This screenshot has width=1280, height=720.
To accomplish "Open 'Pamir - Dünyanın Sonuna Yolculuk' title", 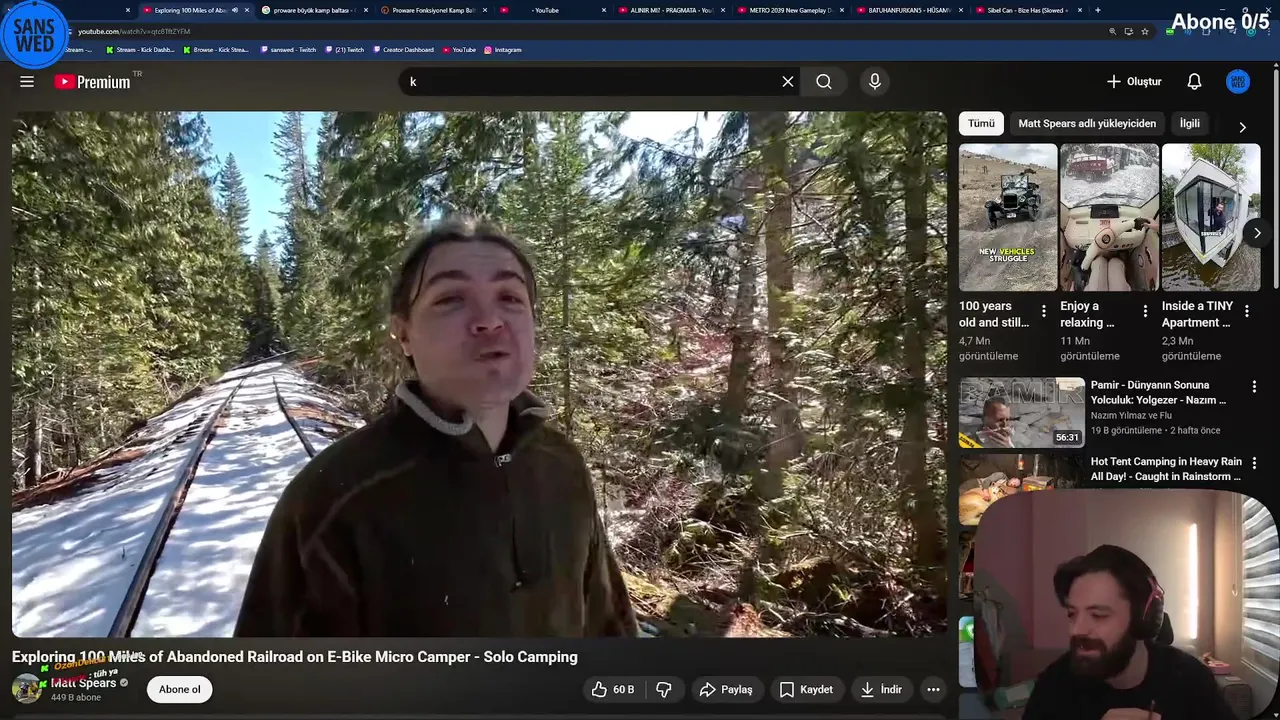I will point(1158,392).
